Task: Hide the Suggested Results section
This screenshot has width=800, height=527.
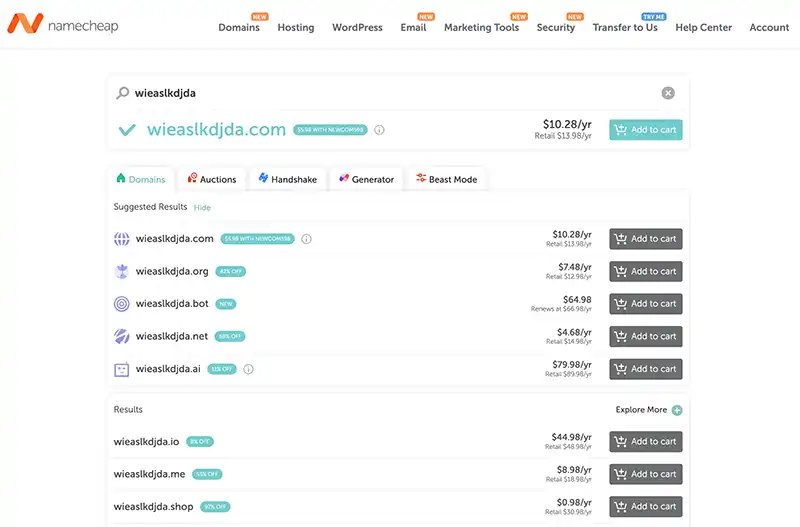Action: [202, 208]
